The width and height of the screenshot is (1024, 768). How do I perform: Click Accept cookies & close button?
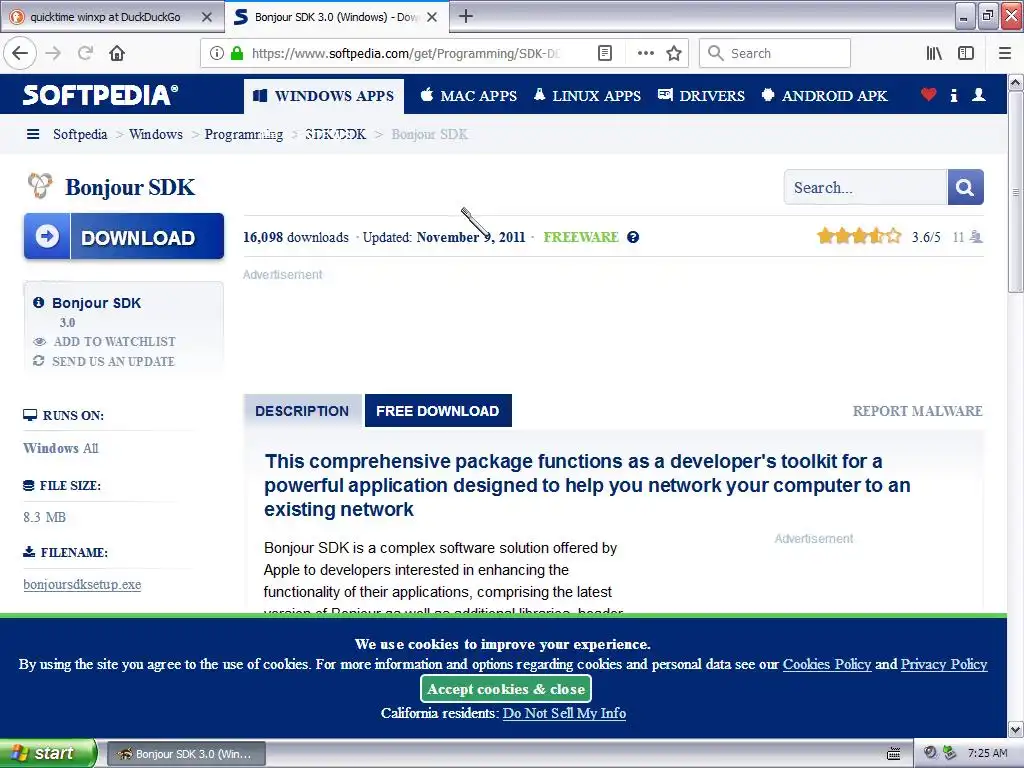pos(505,689)
